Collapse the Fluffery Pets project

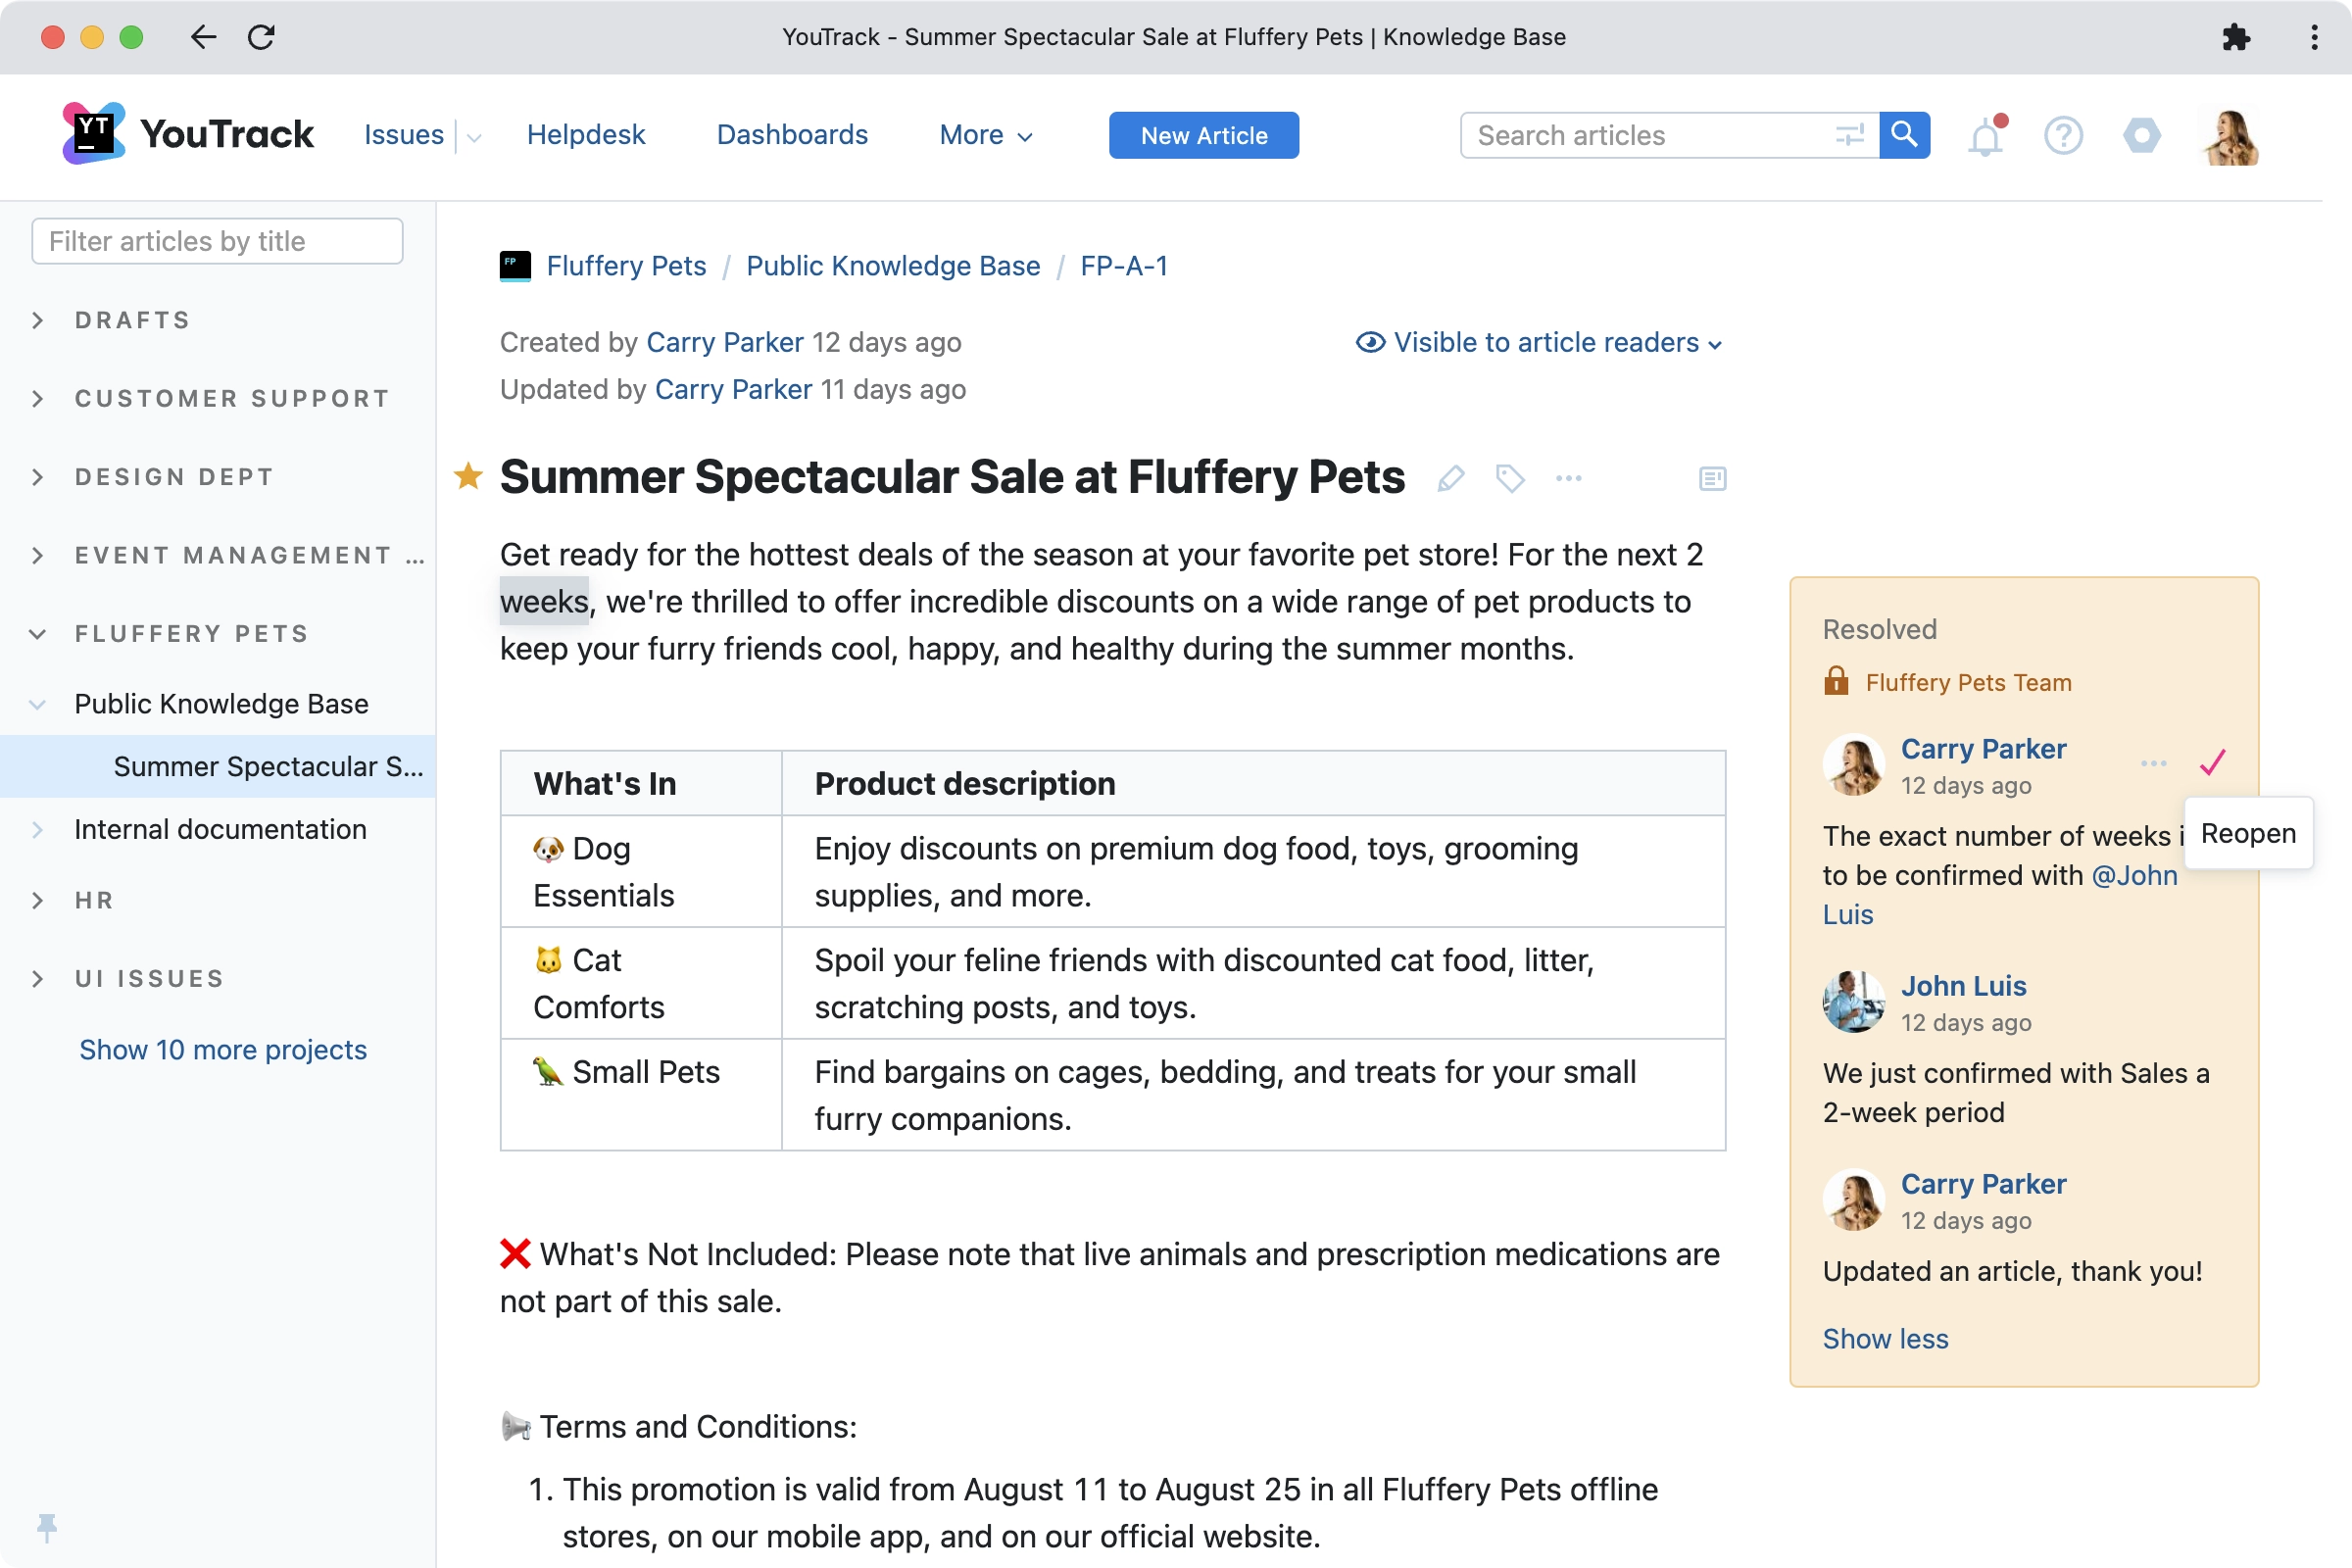click(38, 634)
